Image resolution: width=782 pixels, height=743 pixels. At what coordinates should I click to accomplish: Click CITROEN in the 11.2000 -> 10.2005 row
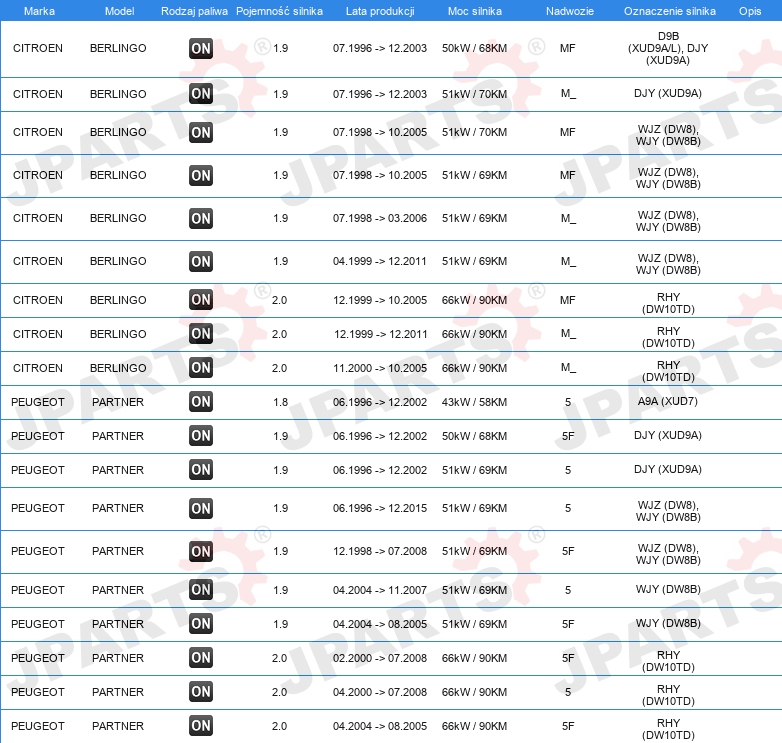[38, 368]
